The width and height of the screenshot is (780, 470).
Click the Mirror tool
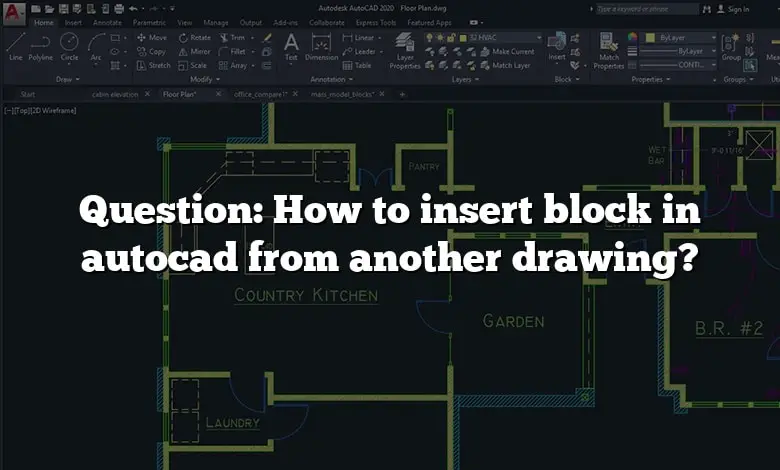[x=195, y=52]
